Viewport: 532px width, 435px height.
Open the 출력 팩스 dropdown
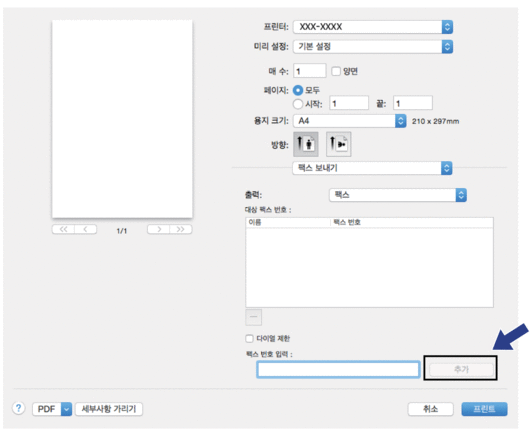(398, 195)
